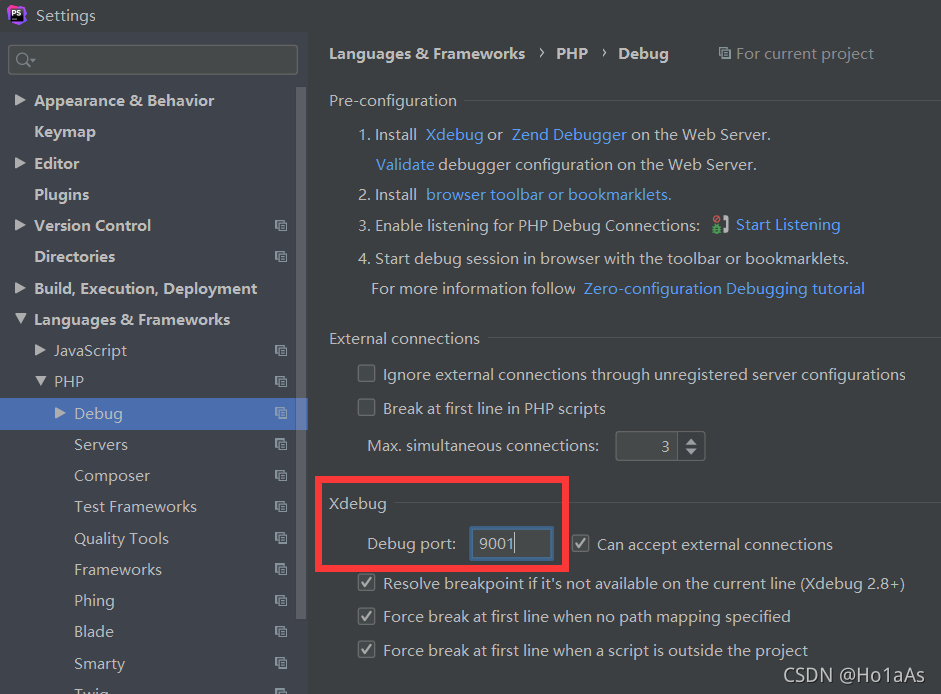Open 'browser toolbar or bookmarklets' link
Screen dimensions: 941x694
click(x=549, y=195)
